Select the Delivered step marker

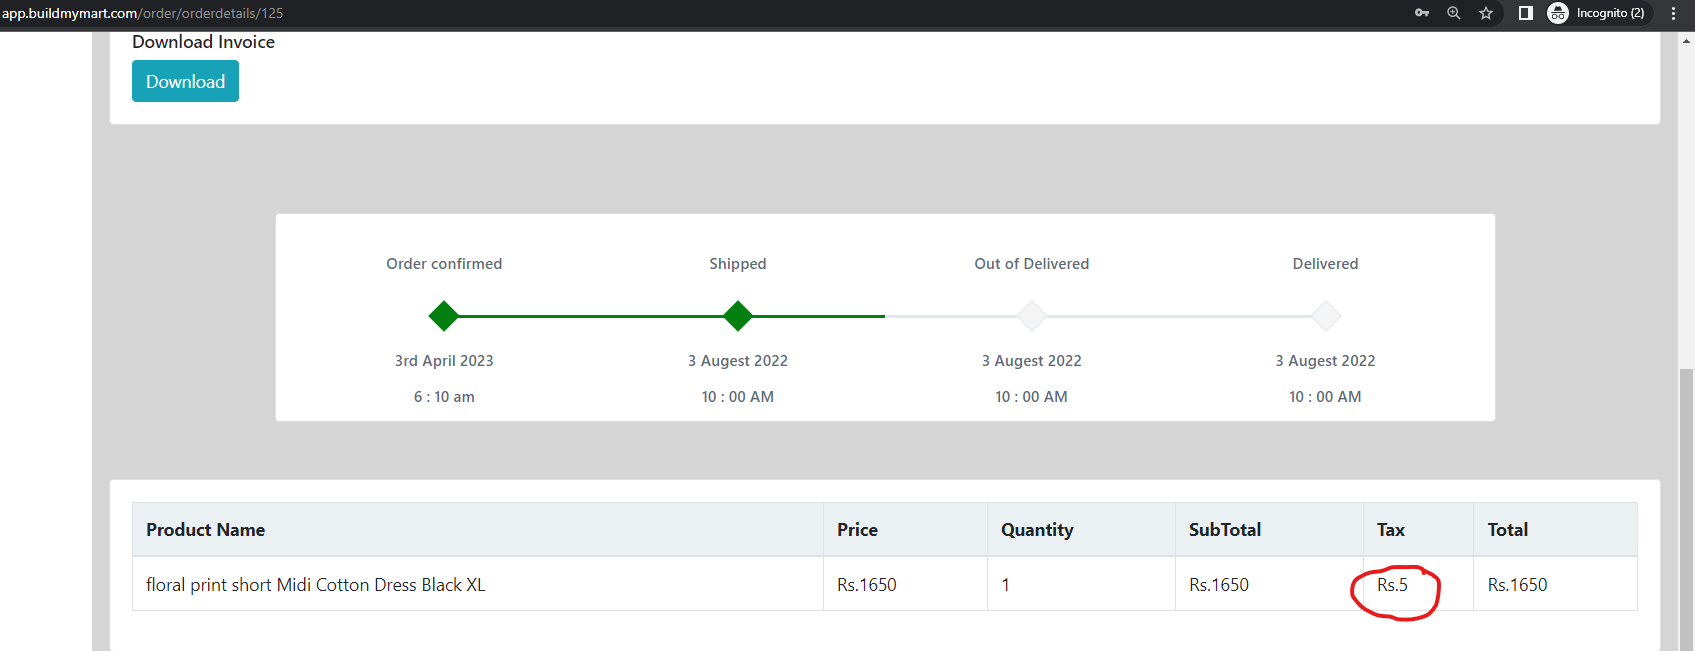coord(1326,316)
